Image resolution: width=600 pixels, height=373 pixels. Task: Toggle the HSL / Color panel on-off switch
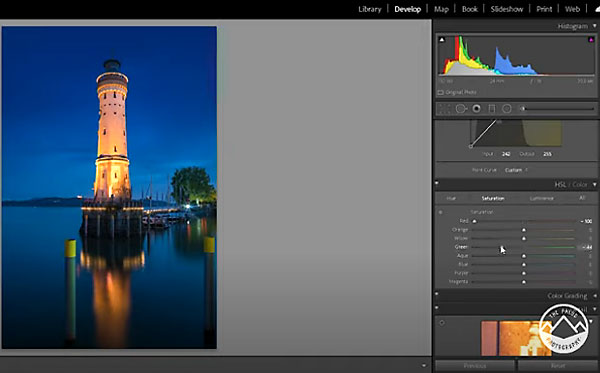click(x=437, y=184)
